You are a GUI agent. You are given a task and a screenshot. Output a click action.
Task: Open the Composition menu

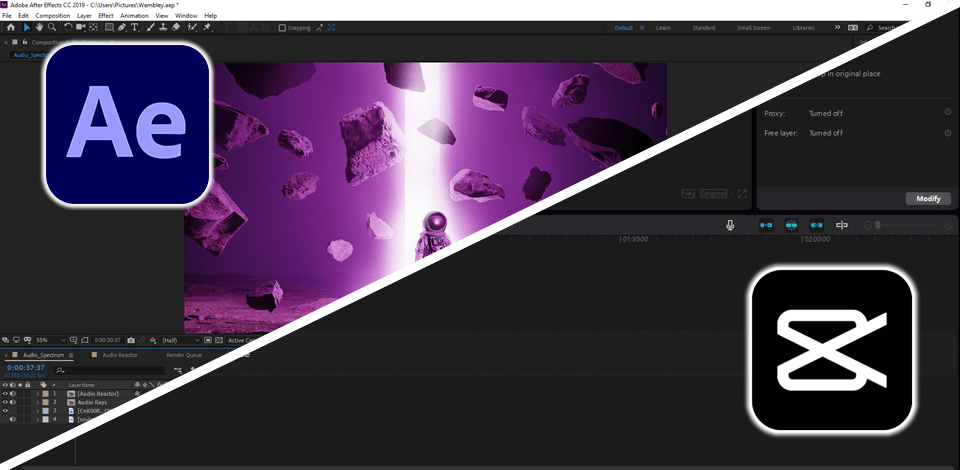point(53,15)
